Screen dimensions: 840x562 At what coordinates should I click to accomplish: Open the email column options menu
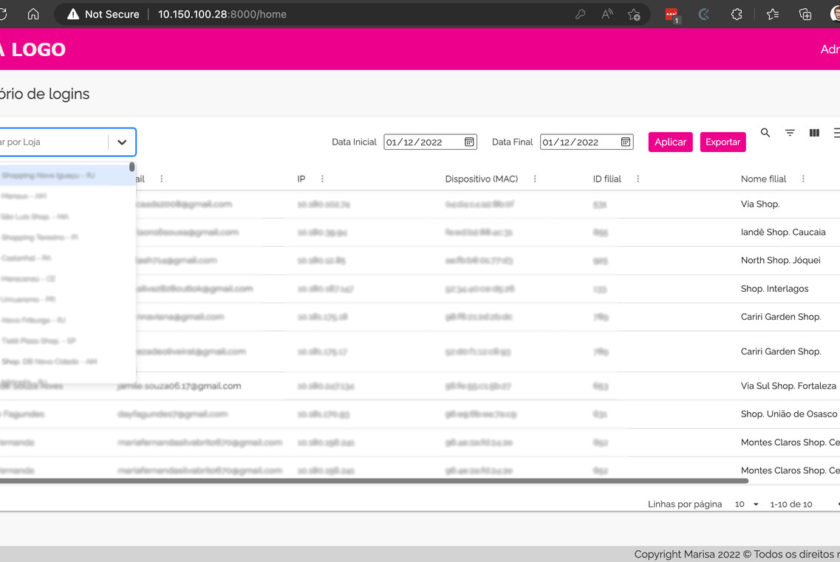pos(161,179)
